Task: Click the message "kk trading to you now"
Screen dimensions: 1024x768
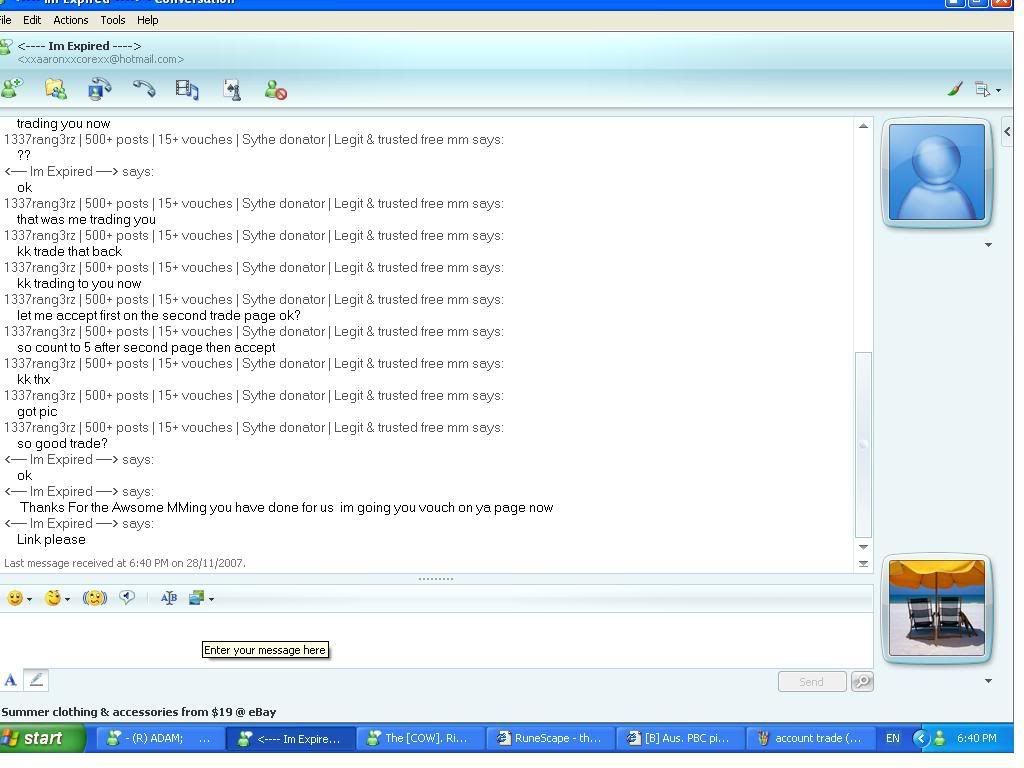Action: [79, 283]
